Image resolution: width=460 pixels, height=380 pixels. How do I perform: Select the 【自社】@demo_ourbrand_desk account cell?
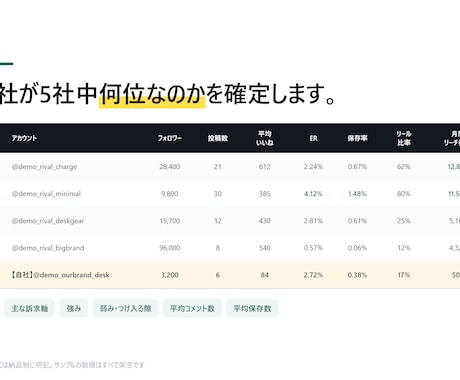[60, 275]
